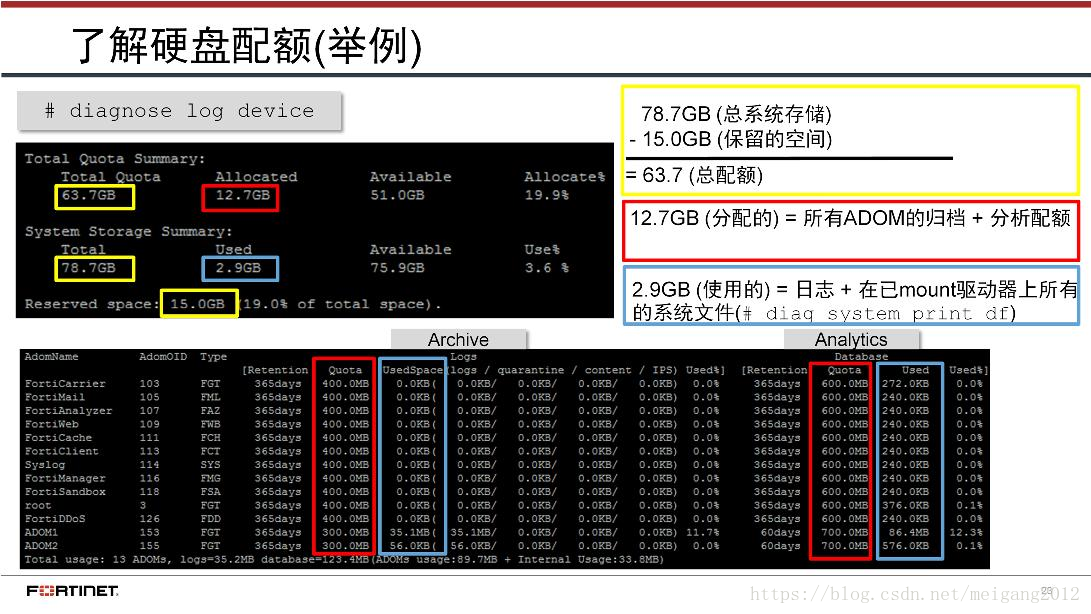Select the FortiCache row name

58,438
